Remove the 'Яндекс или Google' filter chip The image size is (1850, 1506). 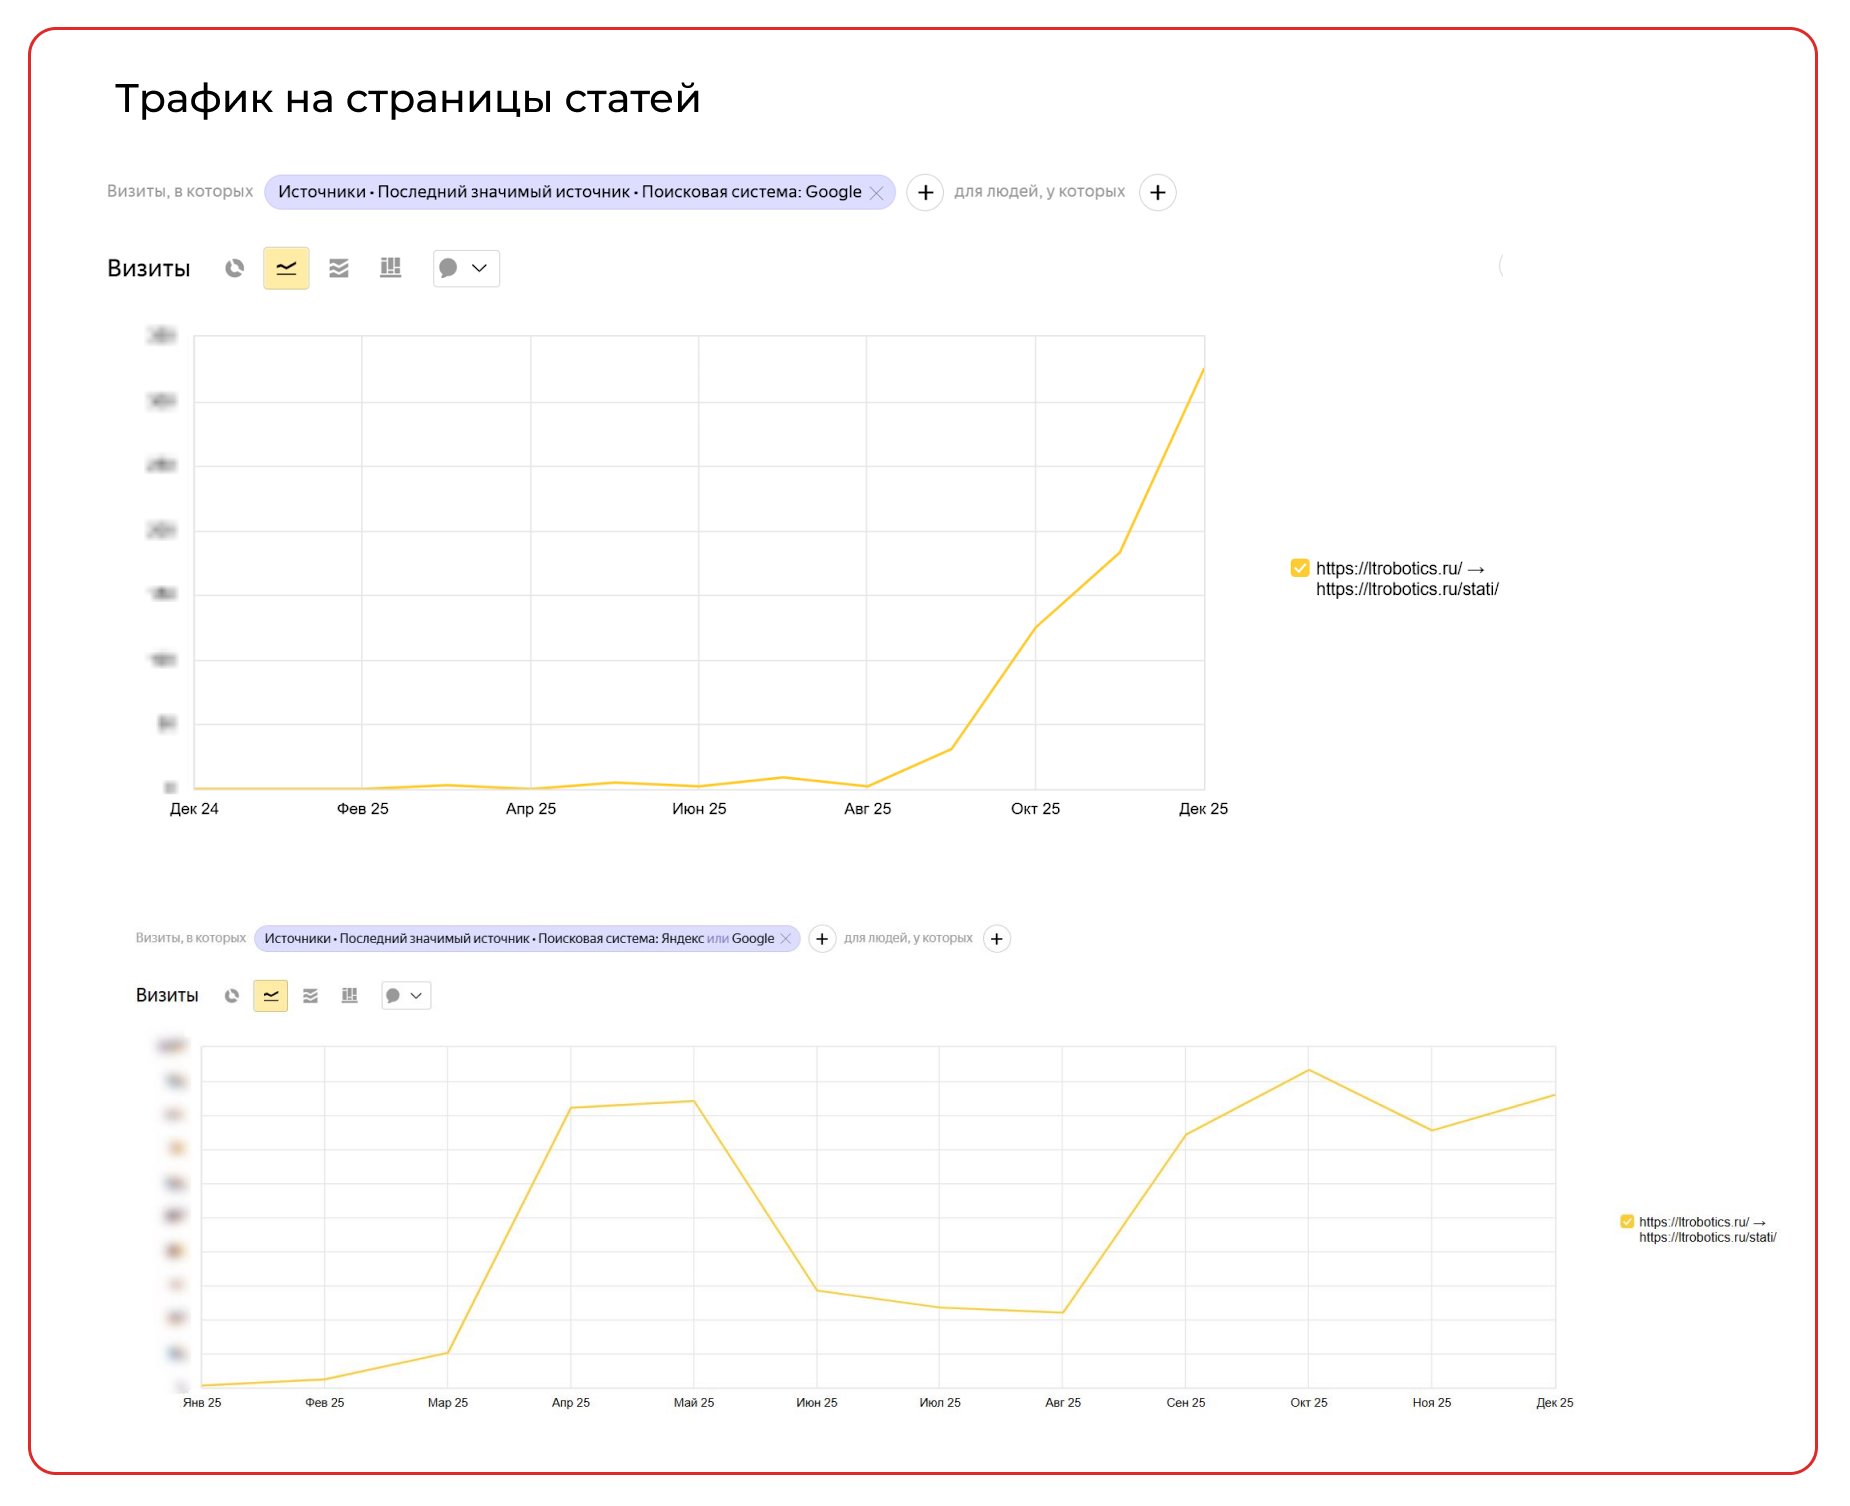pos(786,939)
